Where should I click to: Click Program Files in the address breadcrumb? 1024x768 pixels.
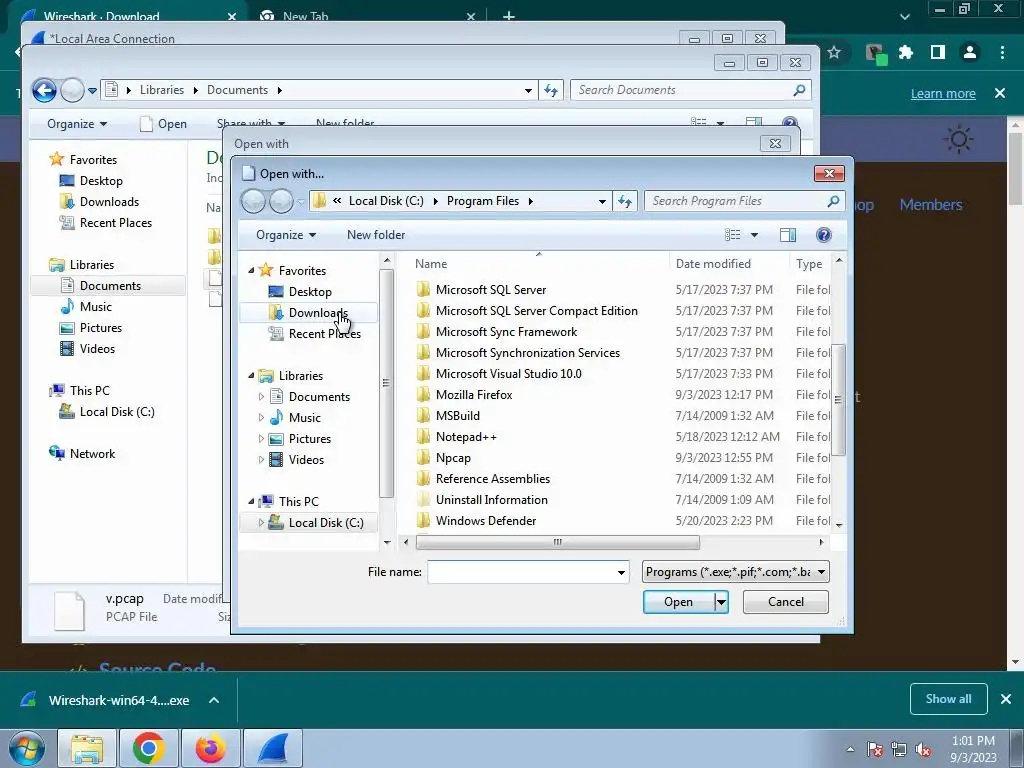483,201
